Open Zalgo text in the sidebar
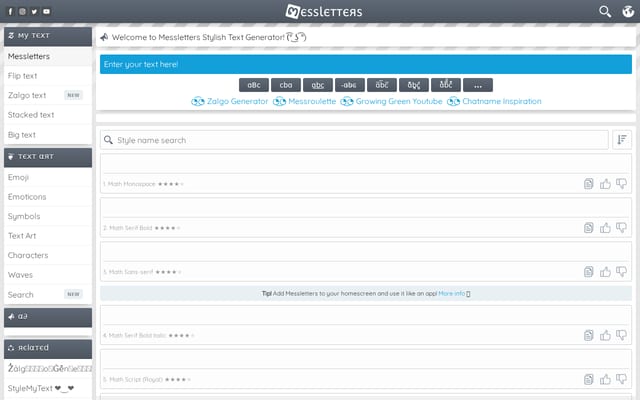The height and width of the screenshot is (400, 640). [48, 96]
